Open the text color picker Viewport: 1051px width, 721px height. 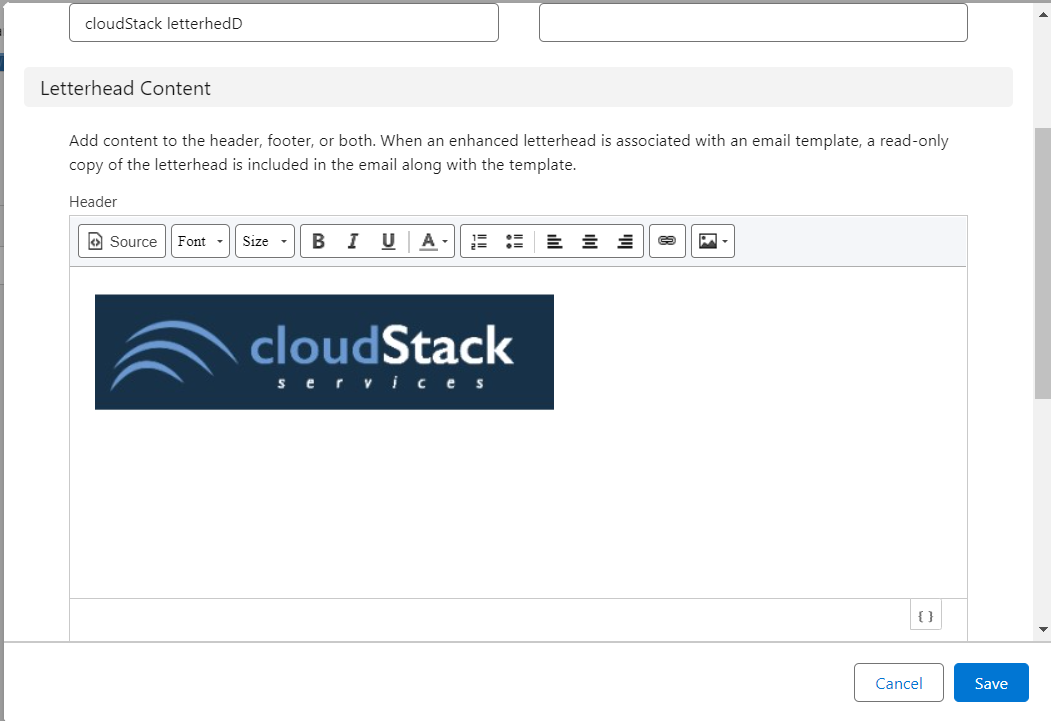point(433,241)
